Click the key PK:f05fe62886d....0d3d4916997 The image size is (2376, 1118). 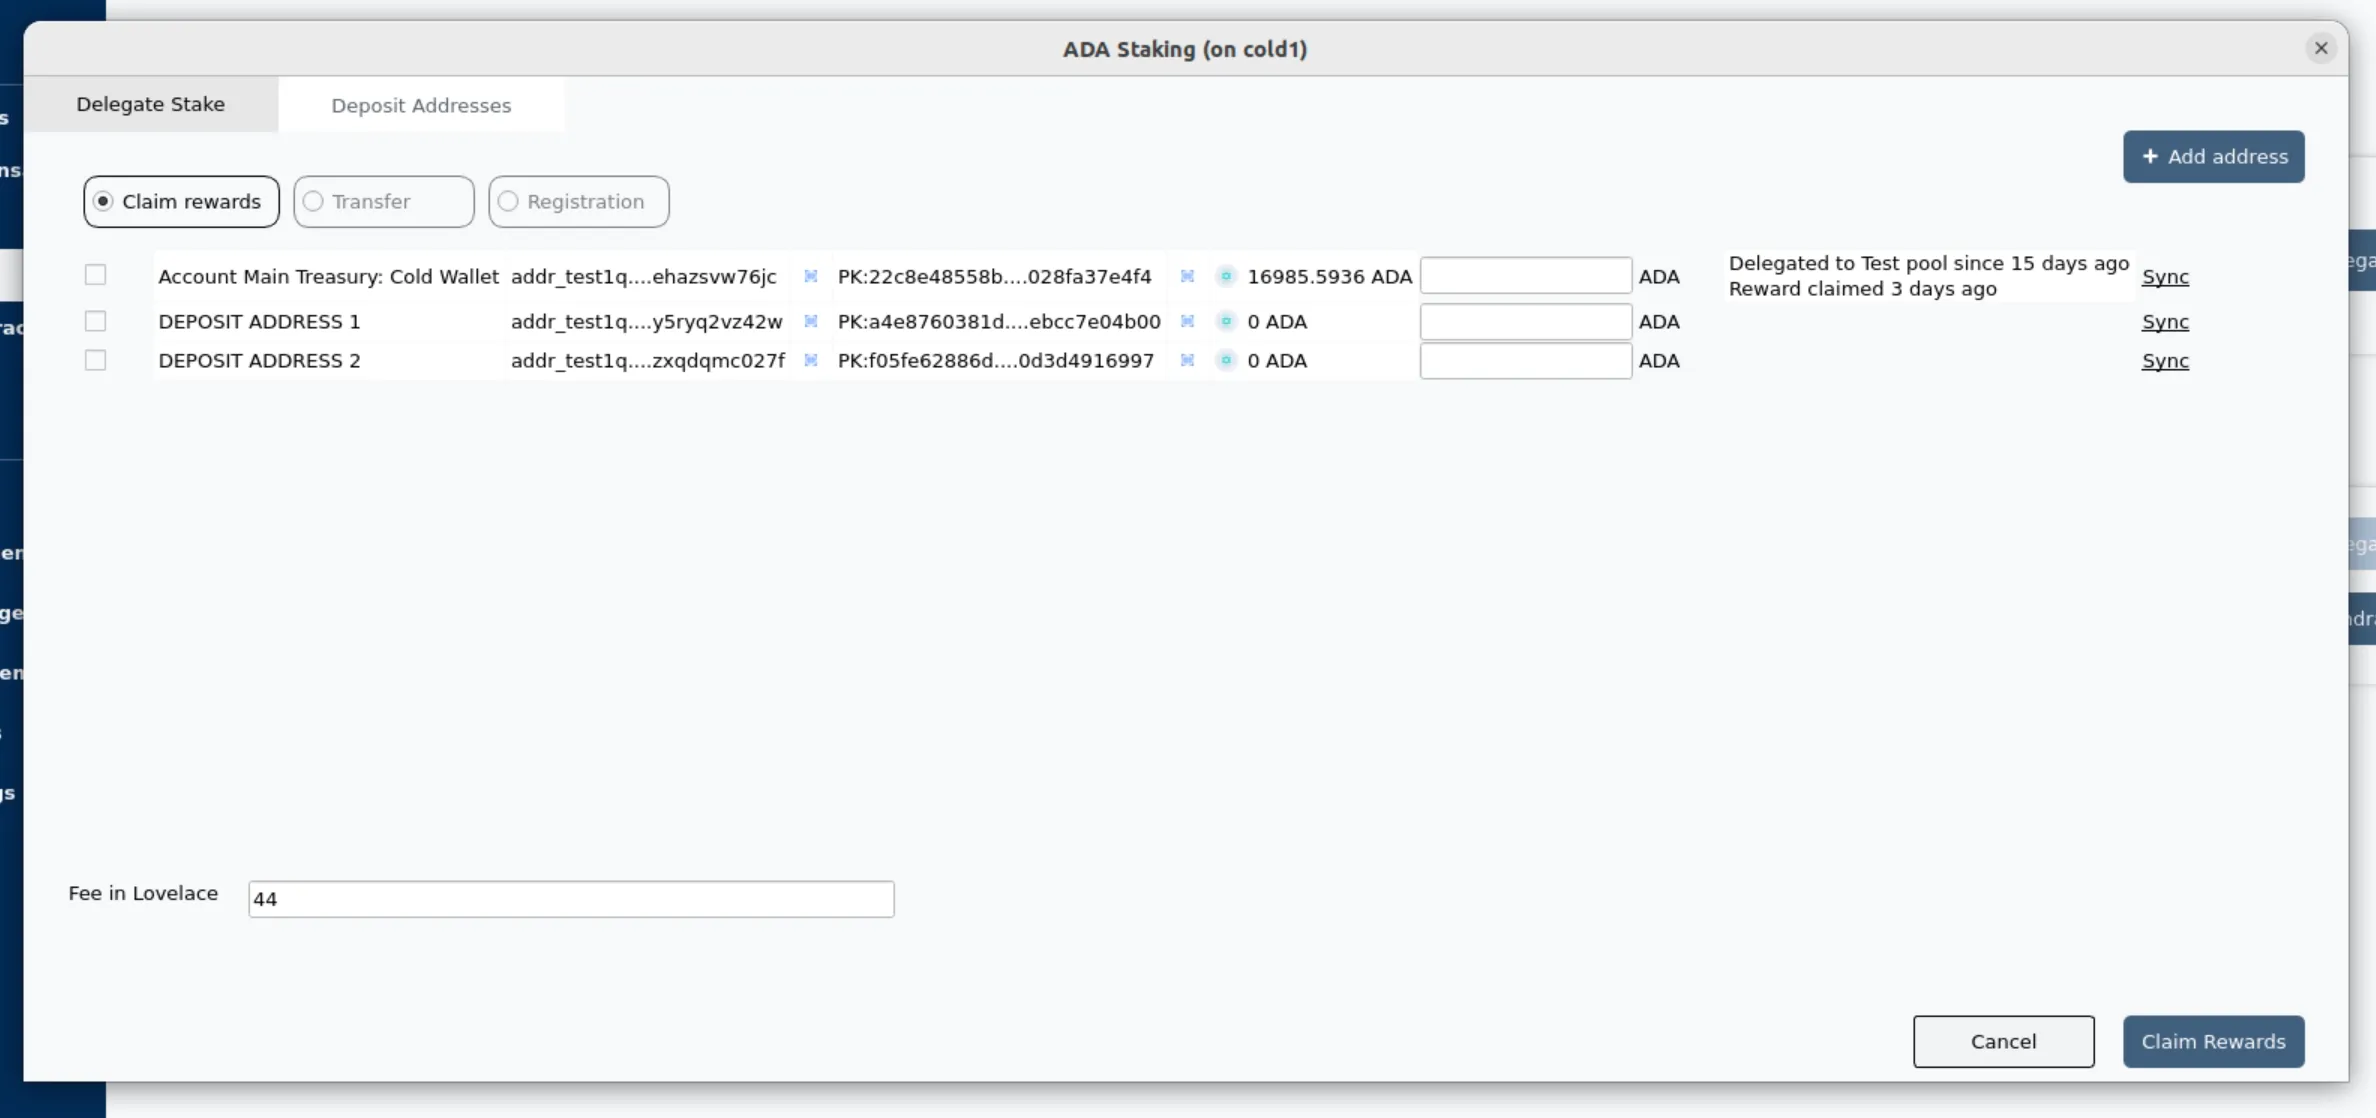coord(996,360)
